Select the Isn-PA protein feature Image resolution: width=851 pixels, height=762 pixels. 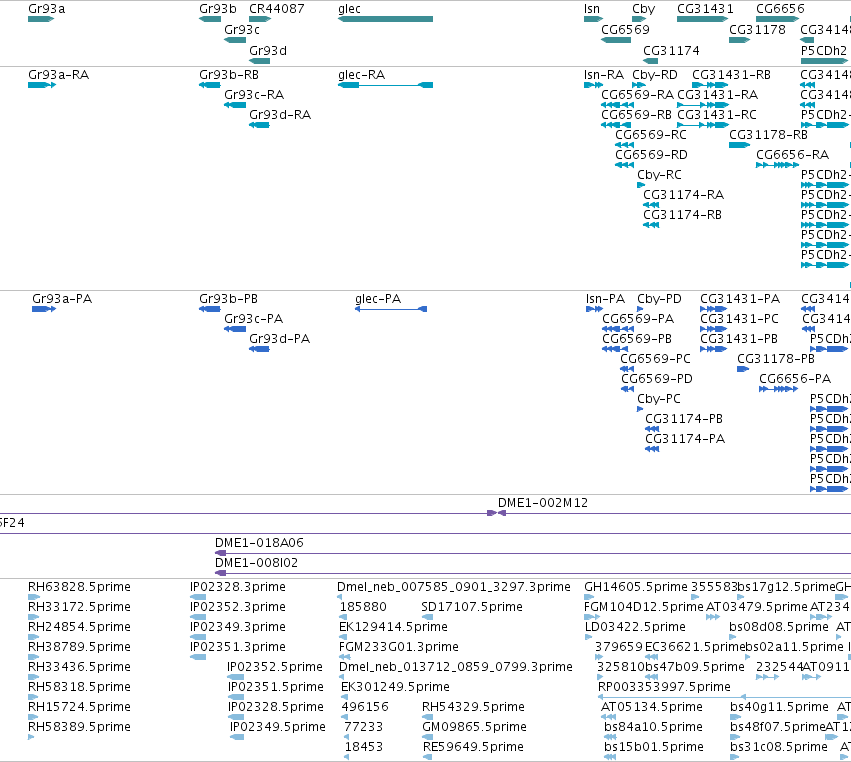point(605,299)
